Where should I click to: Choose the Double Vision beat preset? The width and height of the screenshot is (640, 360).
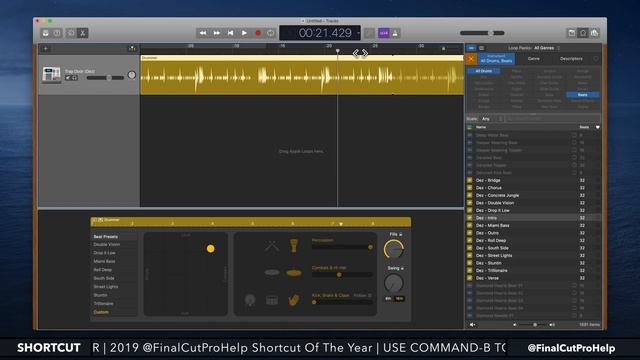click(x=107, y=244)
